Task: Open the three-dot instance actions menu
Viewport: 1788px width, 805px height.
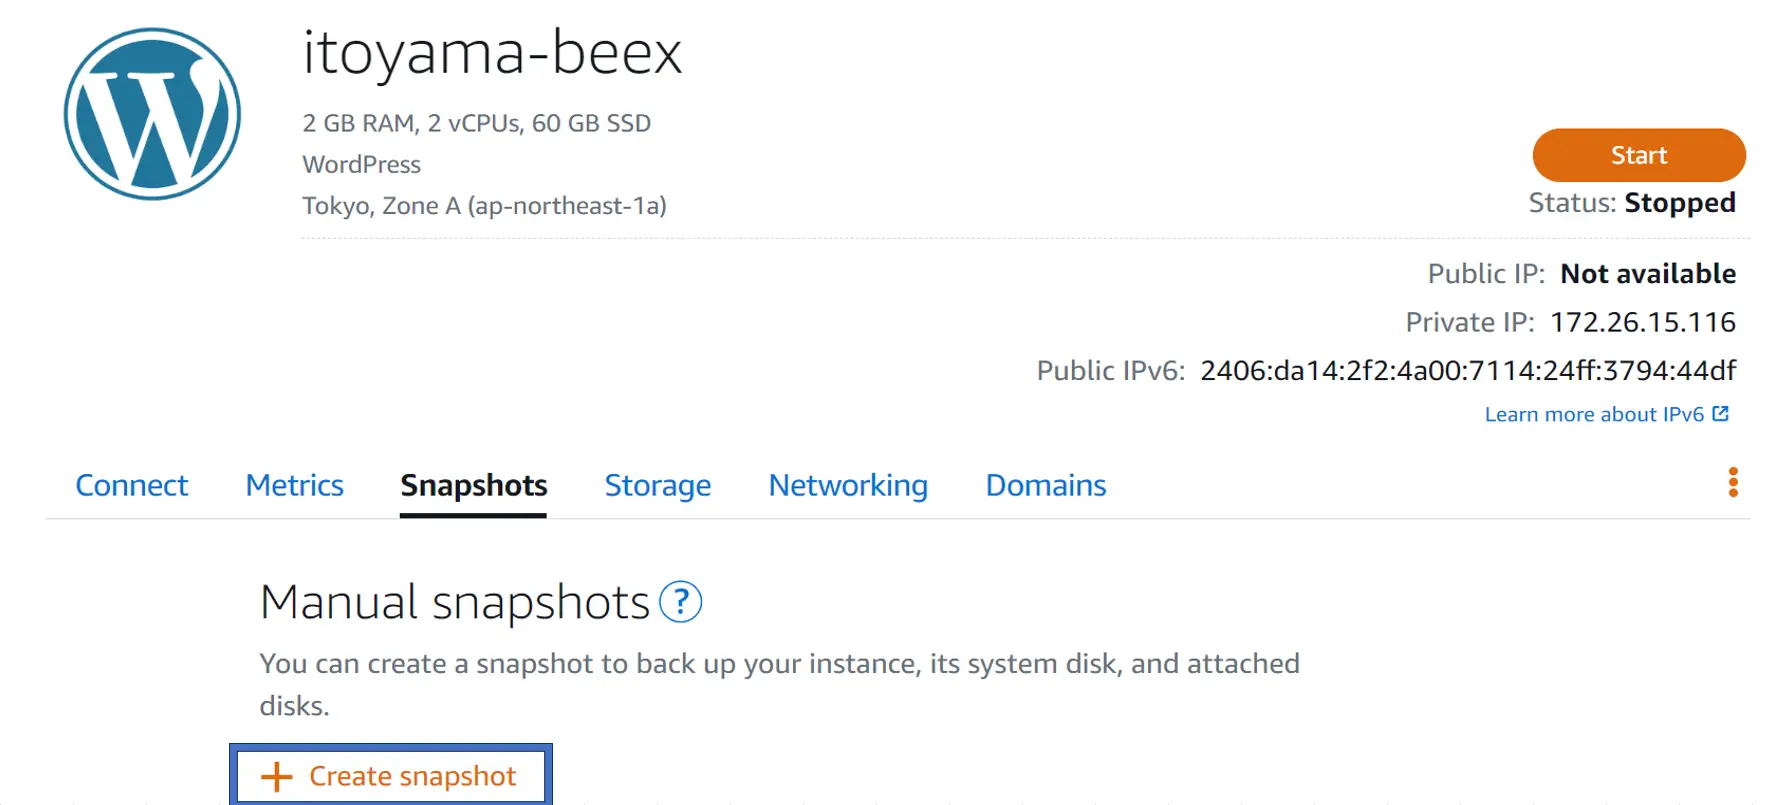Action: 1733,482
